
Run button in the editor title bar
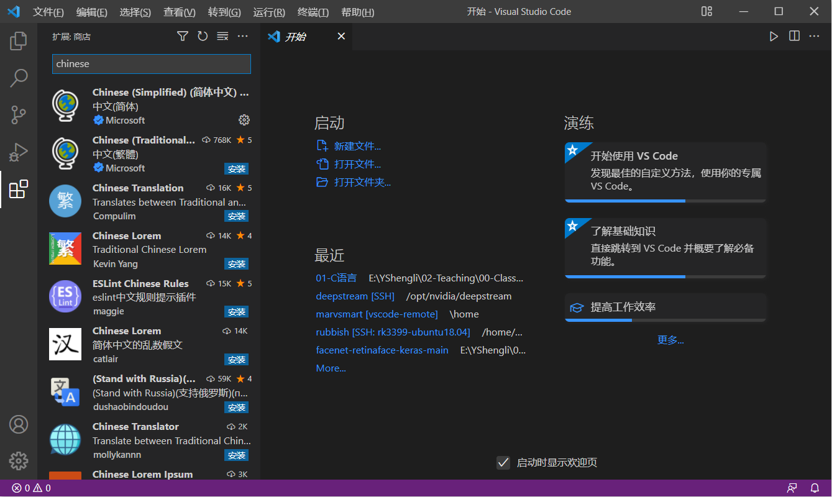pos(774,36)
